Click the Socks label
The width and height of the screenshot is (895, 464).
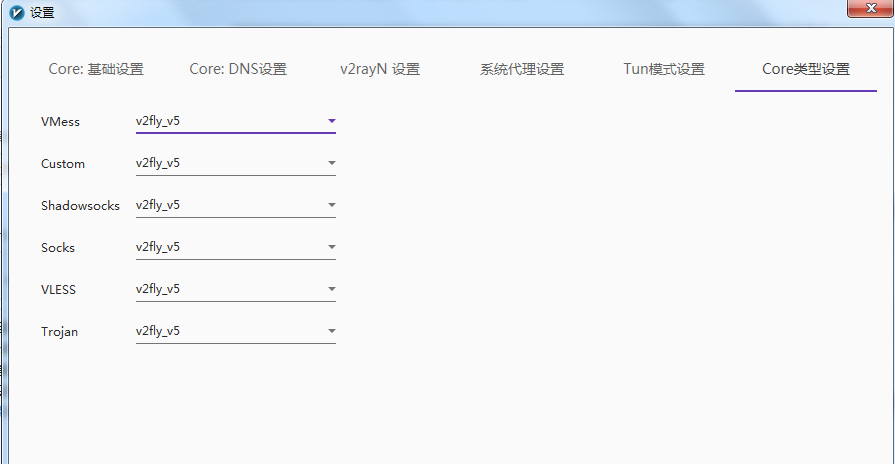pos(58,248)
